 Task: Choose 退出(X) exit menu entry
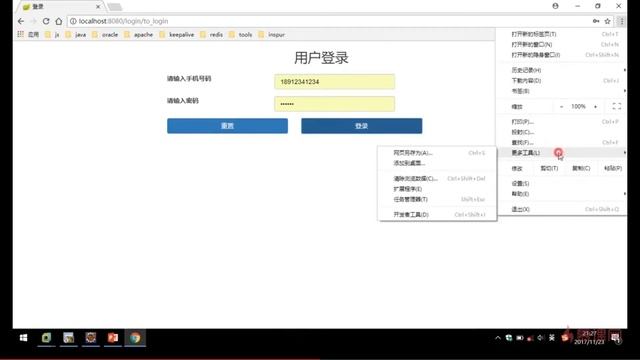[562, 209]
